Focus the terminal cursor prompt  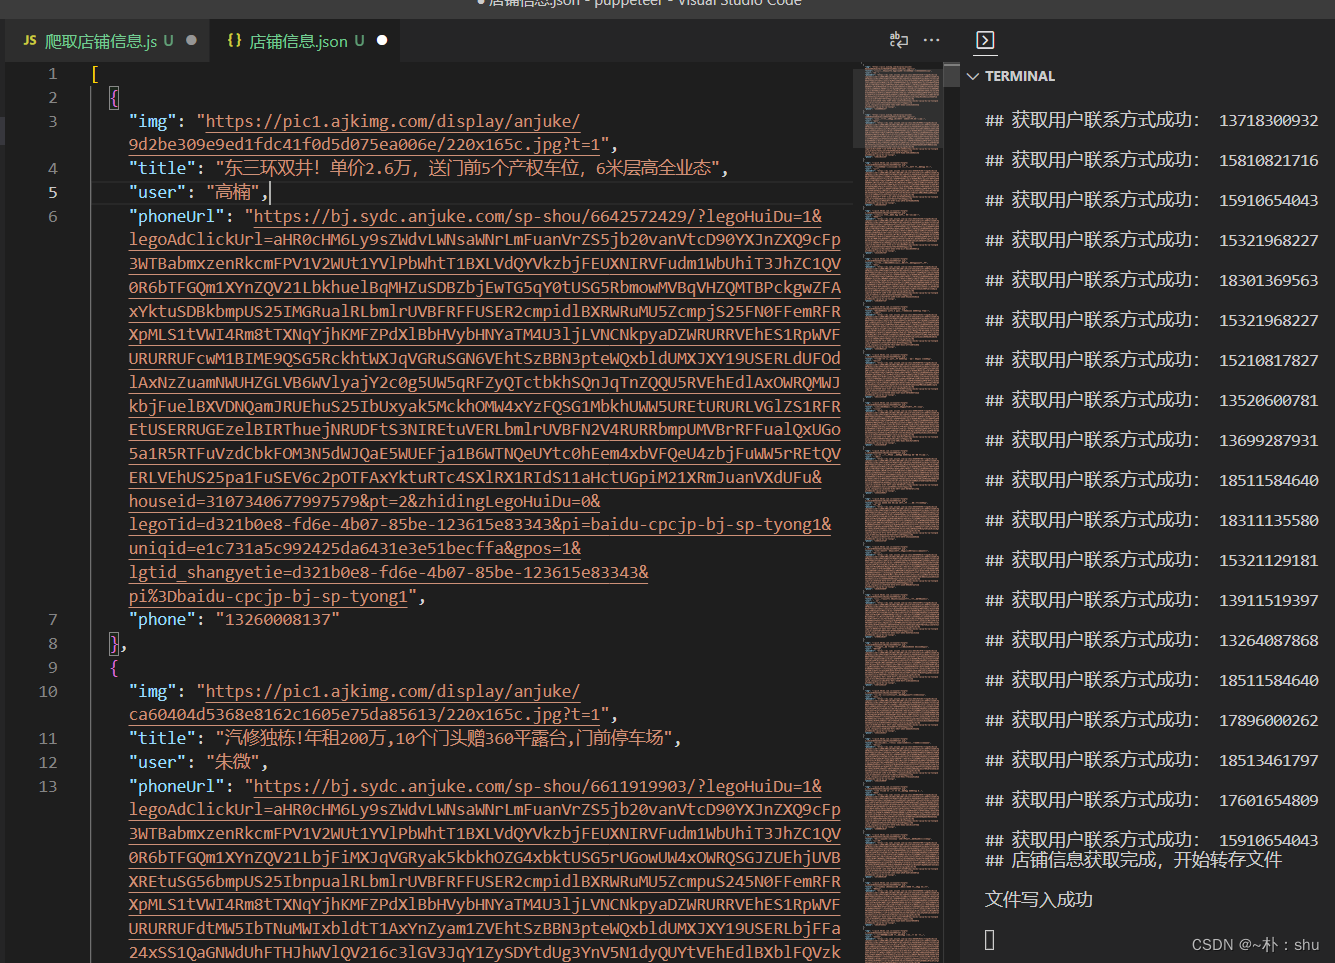pyautogui.click(x=990, y=939)
